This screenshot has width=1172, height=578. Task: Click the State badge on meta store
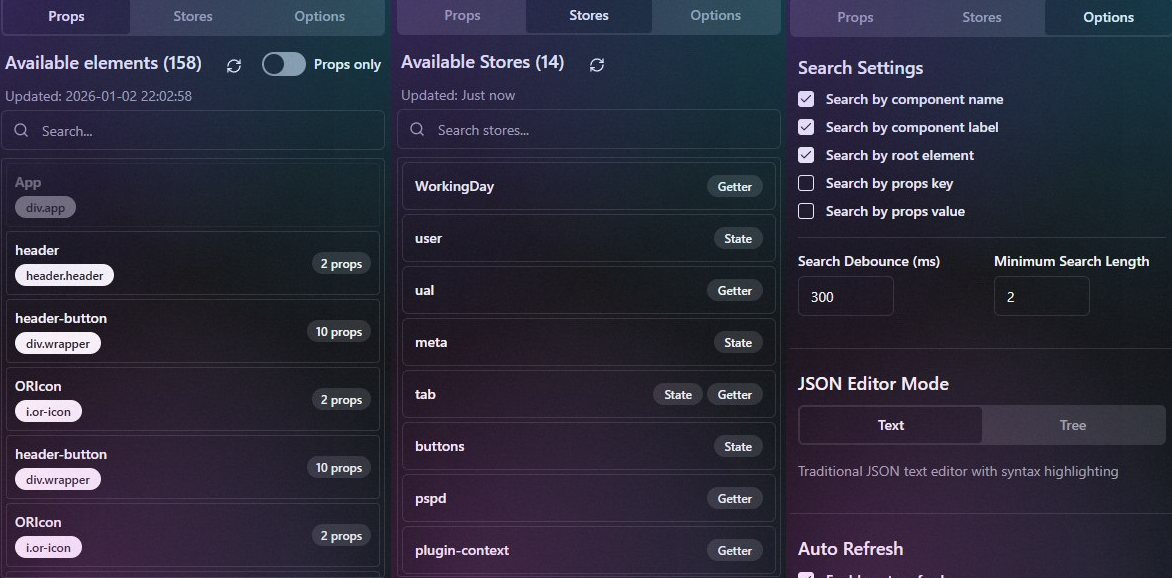[738, 342]
